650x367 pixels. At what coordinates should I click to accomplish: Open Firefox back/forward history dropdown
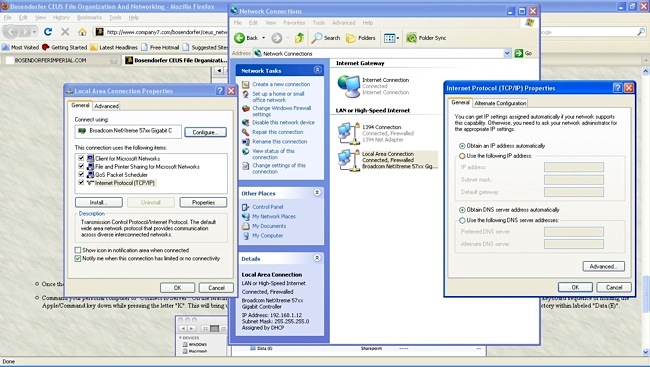click(x=34, y=32)
